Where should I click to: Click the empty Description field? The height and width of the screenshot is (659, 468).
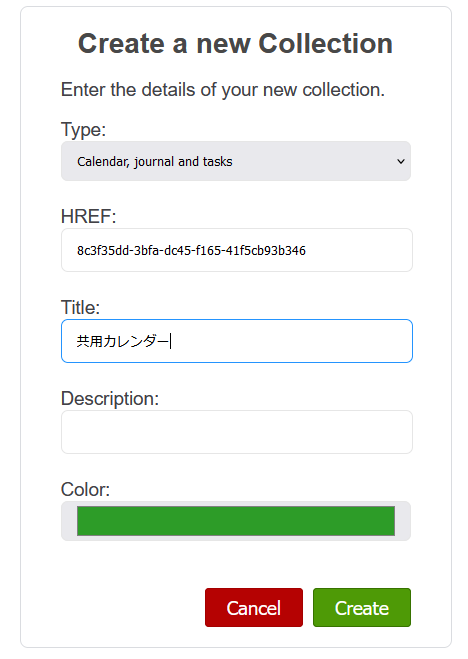(237, 432)
